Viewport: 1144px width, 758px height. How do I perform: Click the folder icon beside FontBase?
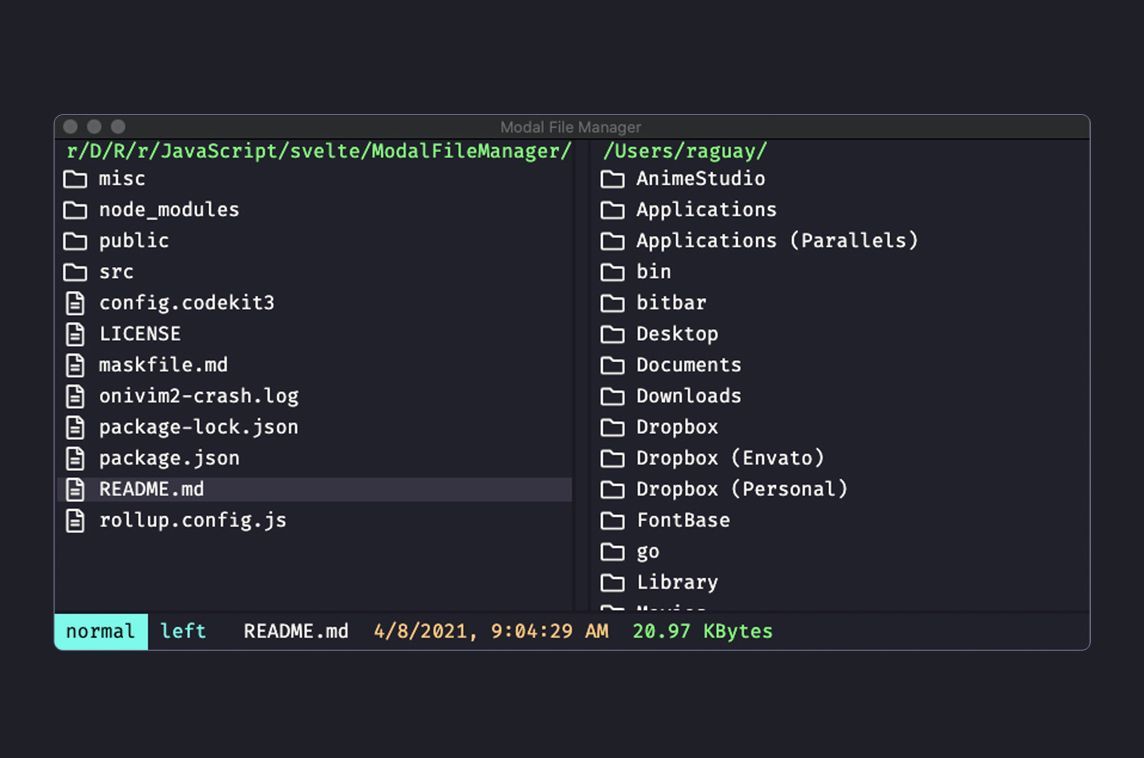[x=612, y=520]
